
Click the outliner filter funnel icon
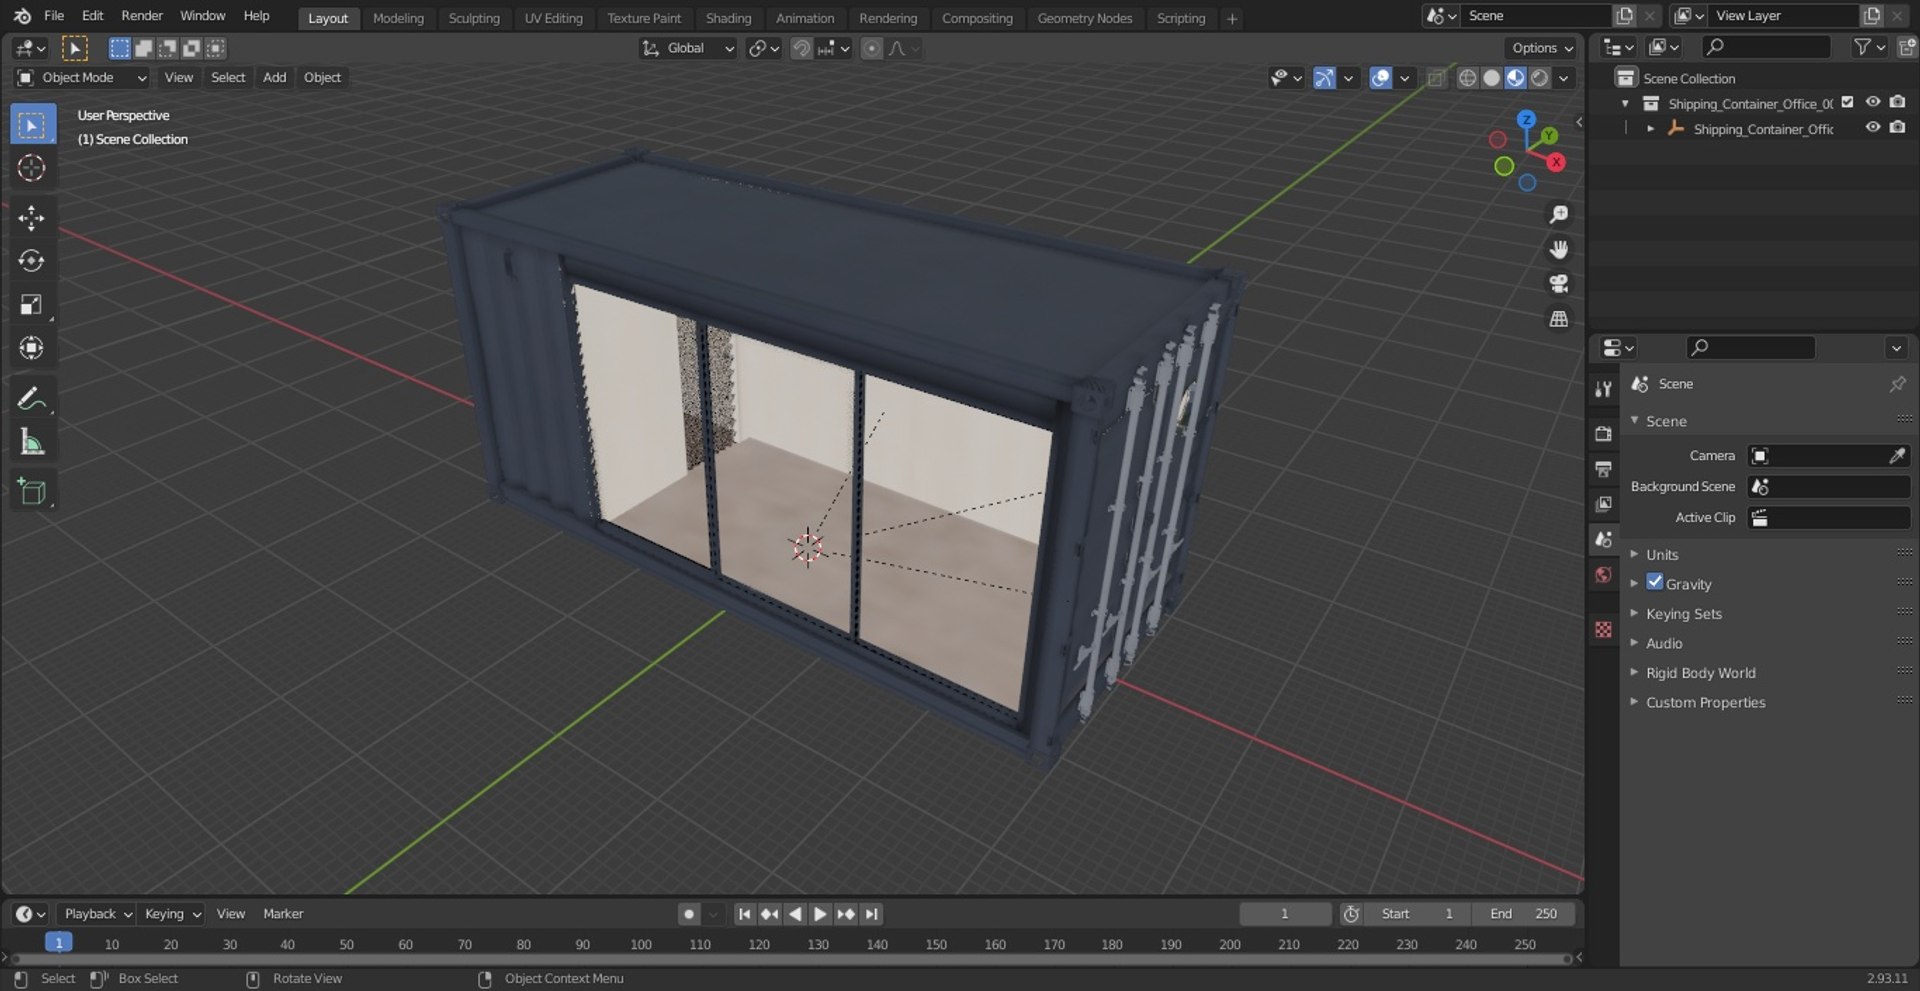pos(1862,46)
